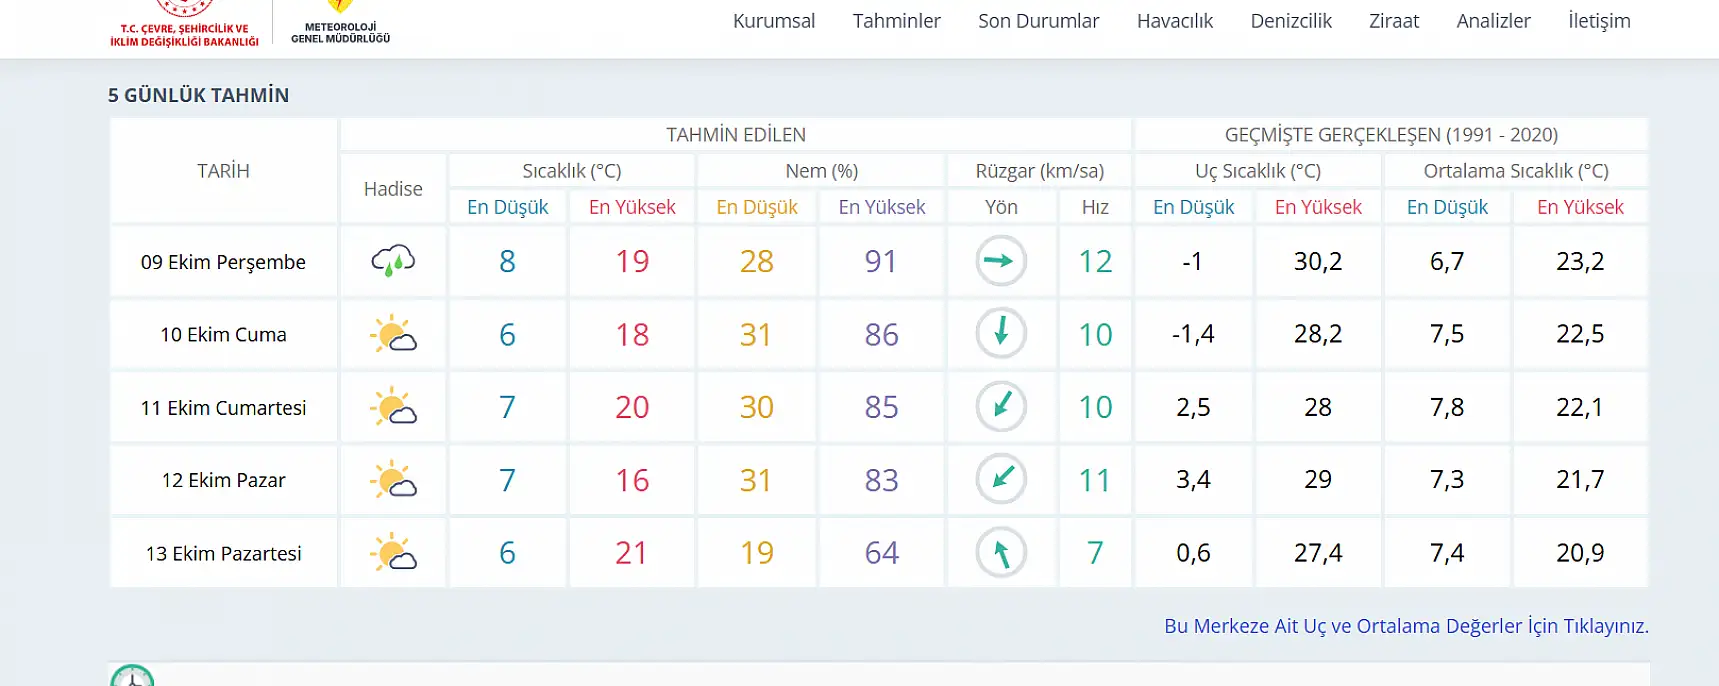The image size is (1719, 686).
Task: Click the Meteoroloji Genel Müdürlüğü logo
Action: (x=340, y=24)
